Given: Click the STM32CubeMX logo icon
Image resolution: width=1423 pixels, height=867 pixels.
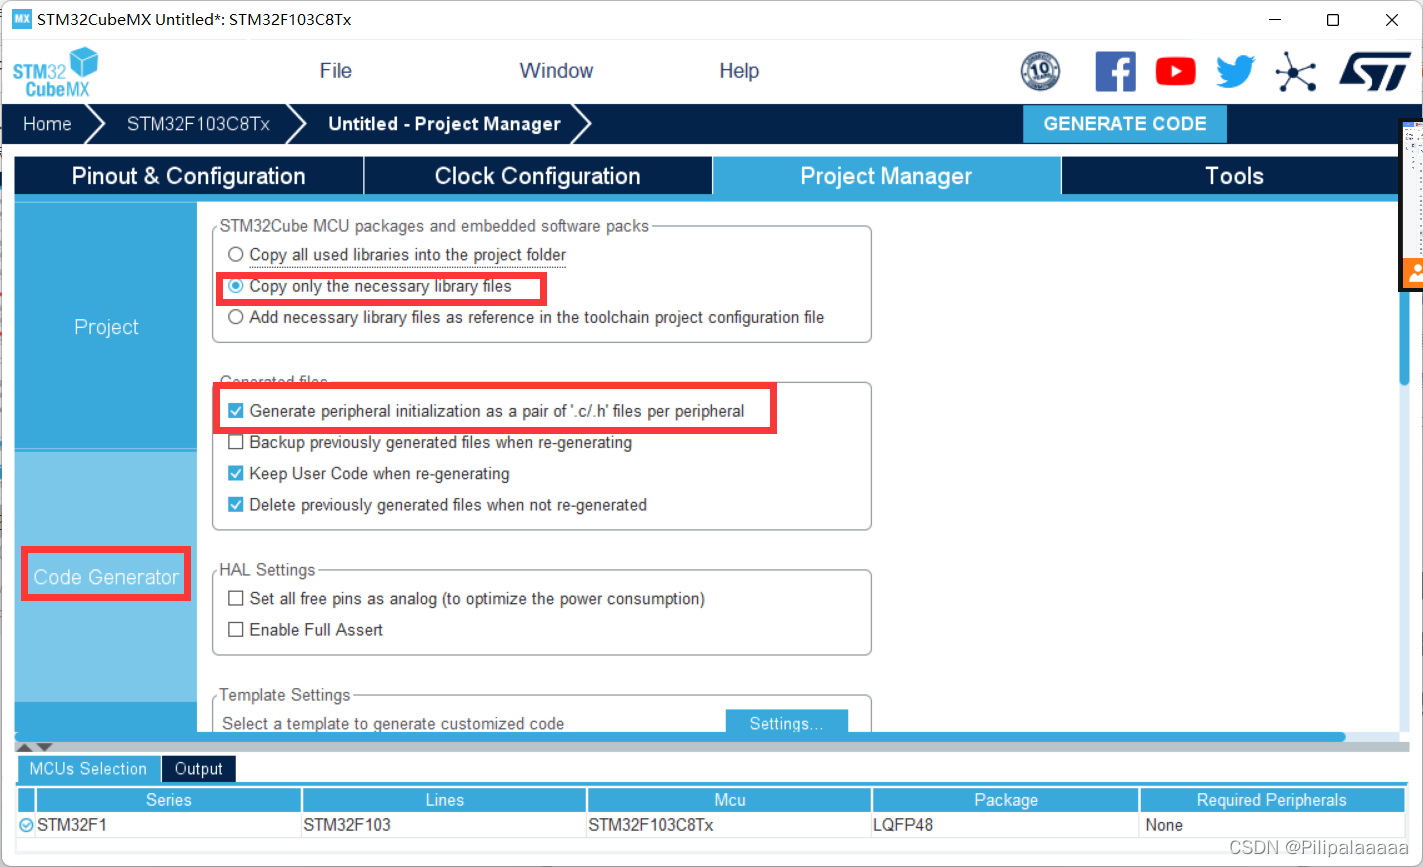Looking at the screenshot, I should click(56, 72).
